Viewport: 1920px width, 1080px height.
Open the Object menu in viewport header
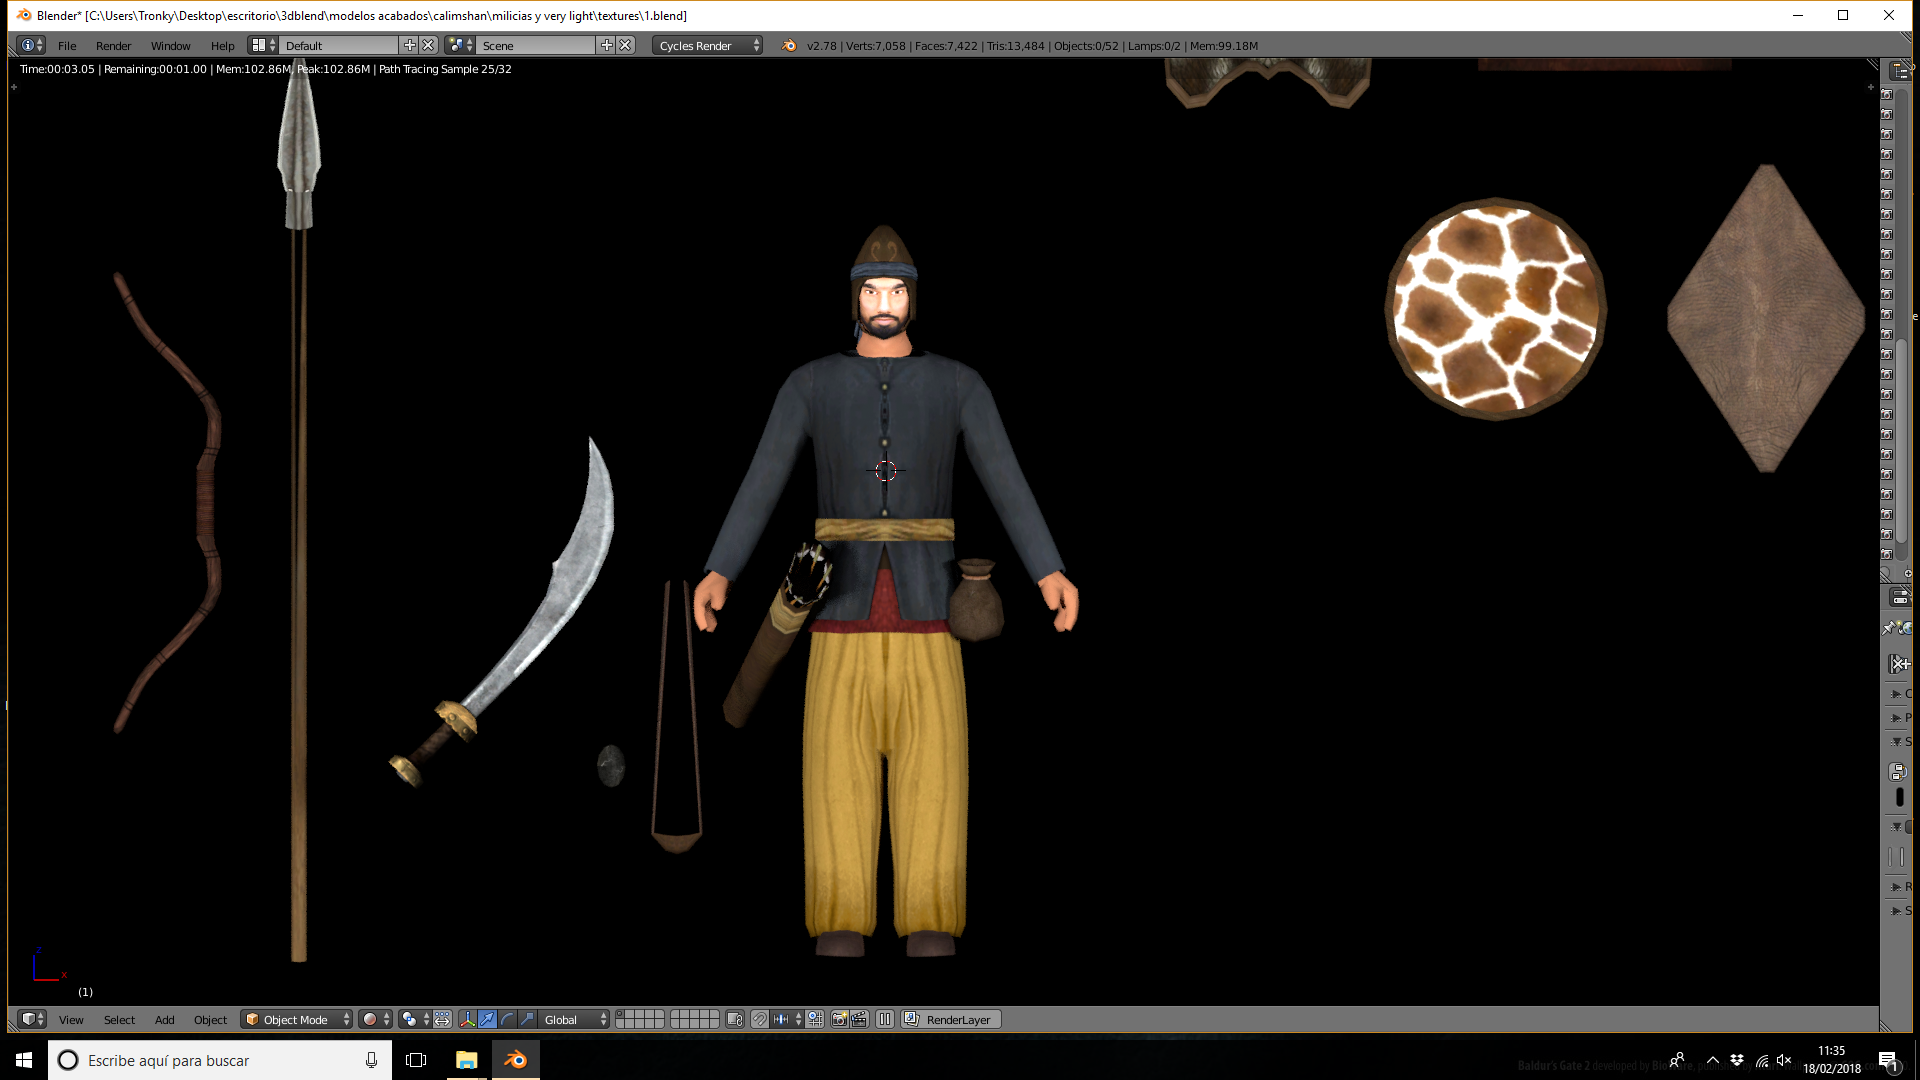click(210, 1019)
